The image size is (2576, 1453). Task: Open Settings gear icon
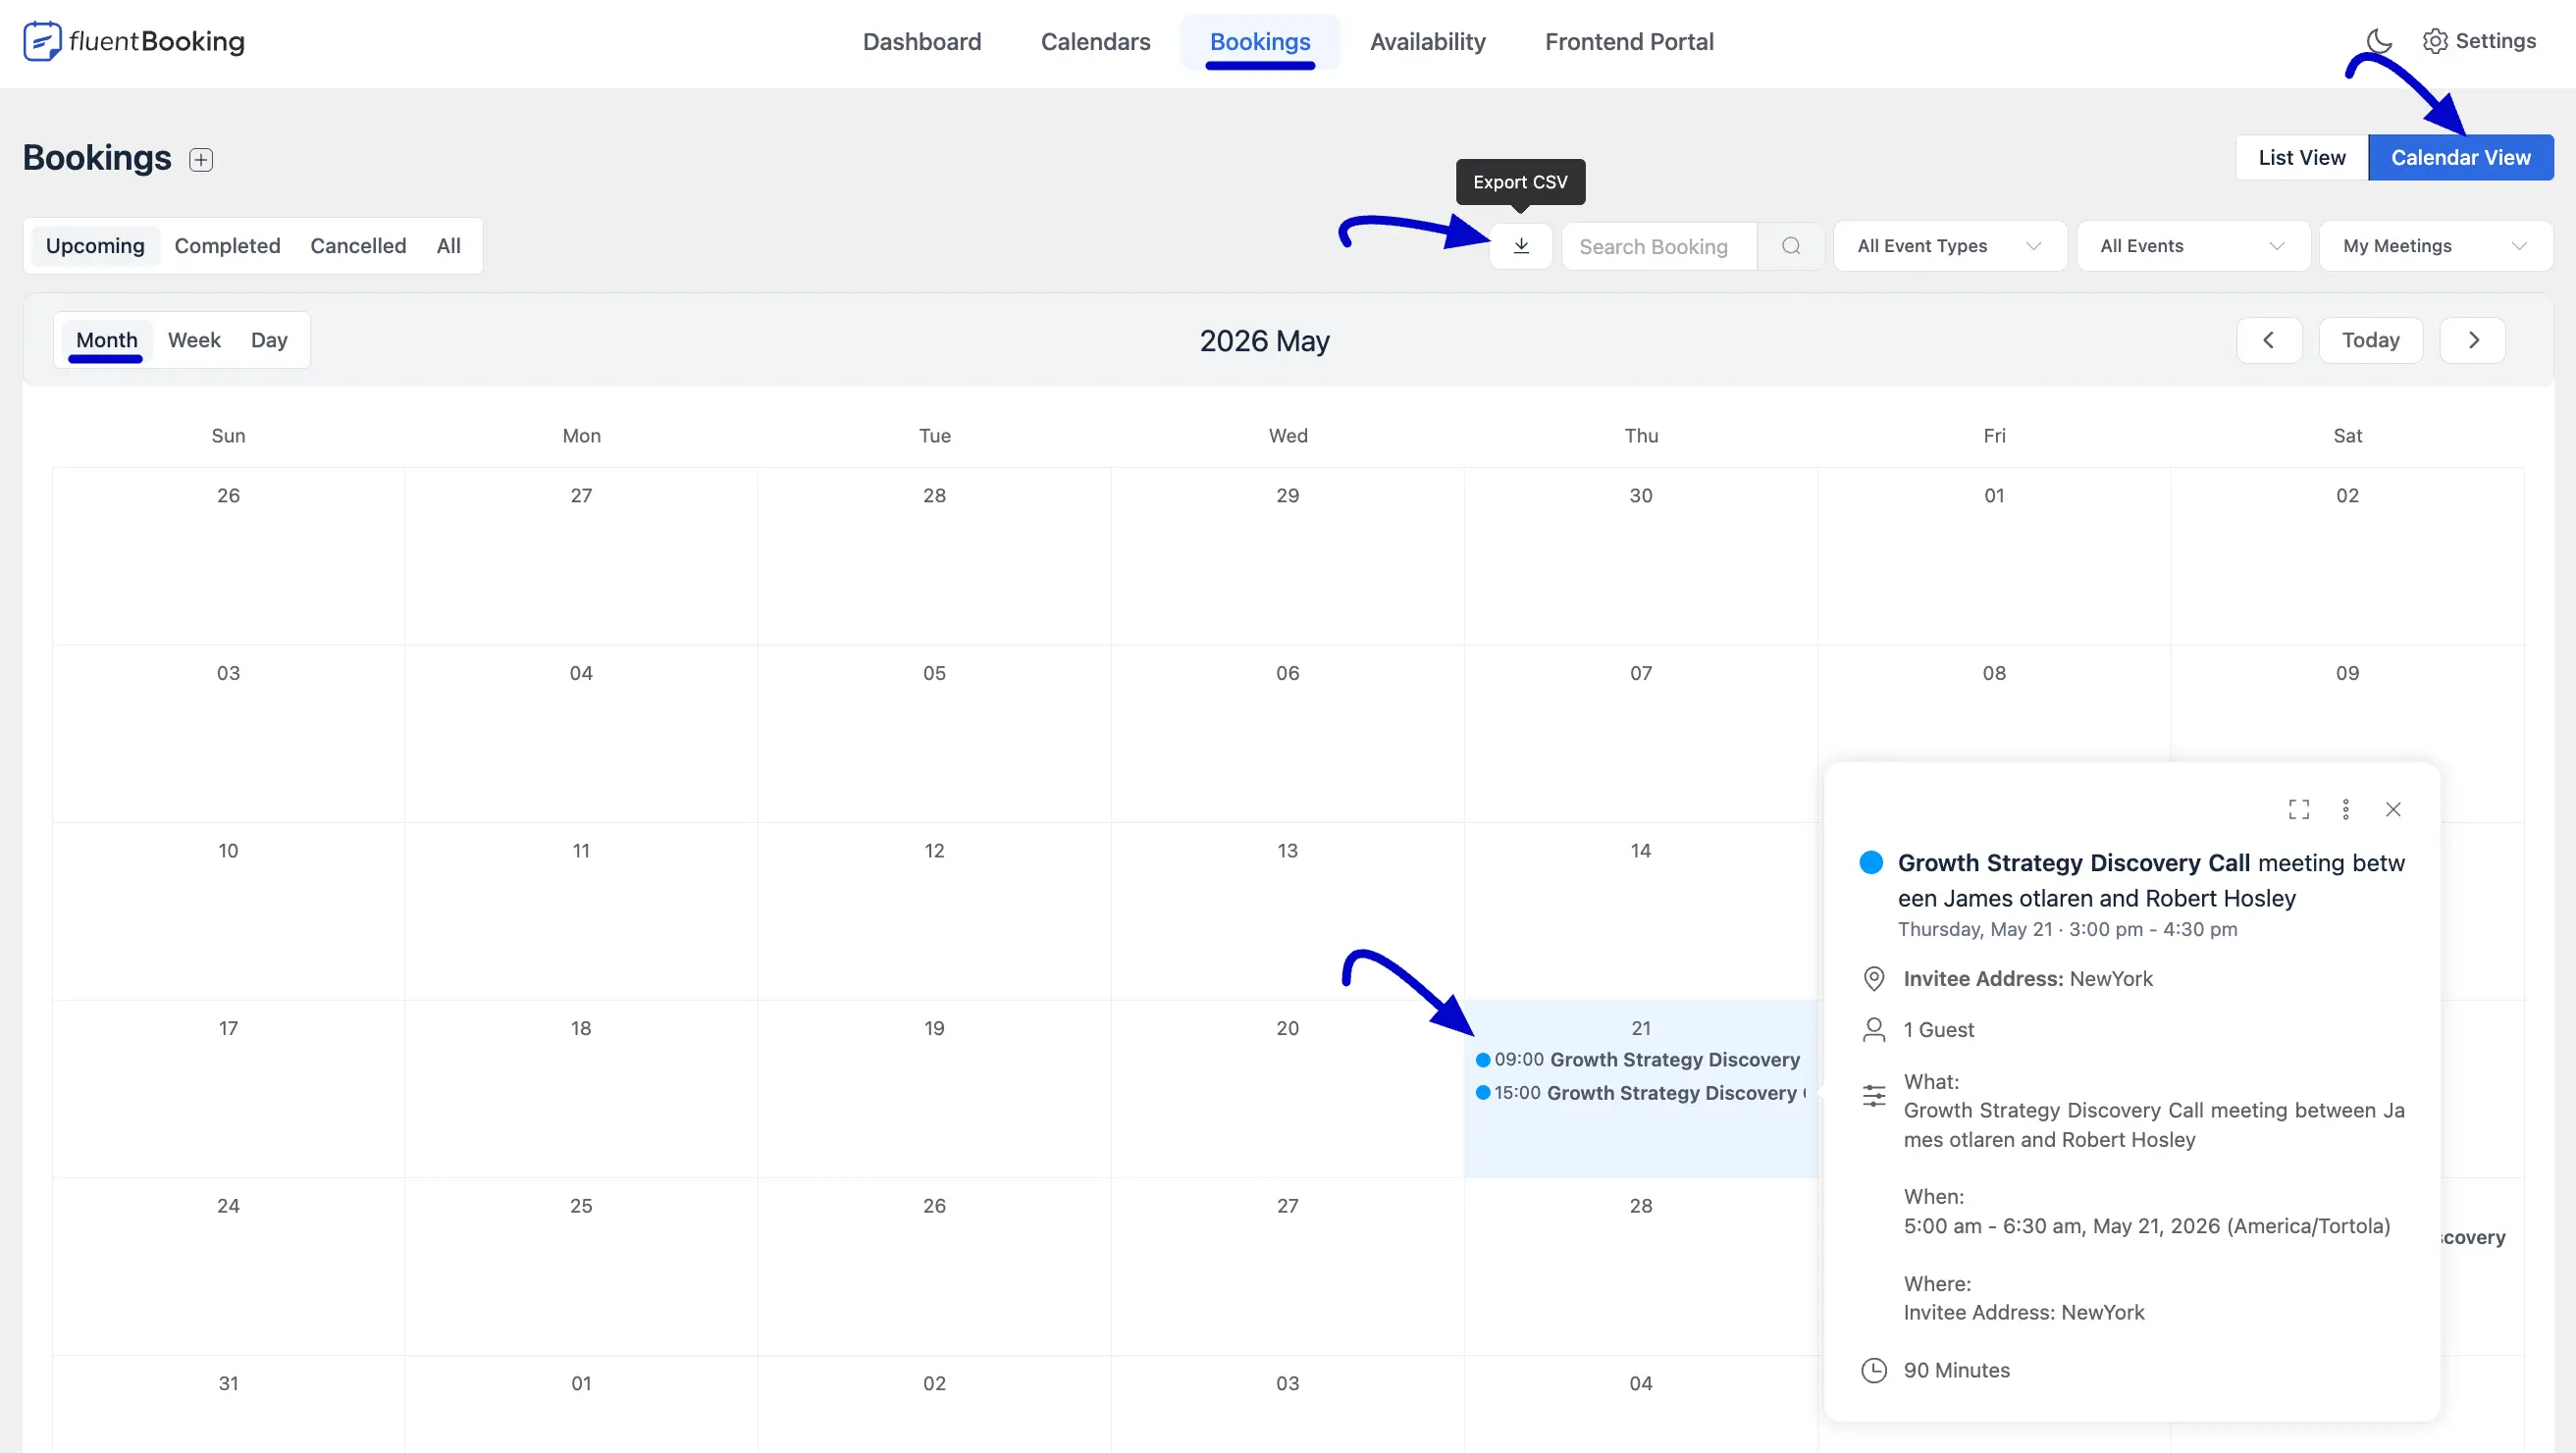point(2435,41)
